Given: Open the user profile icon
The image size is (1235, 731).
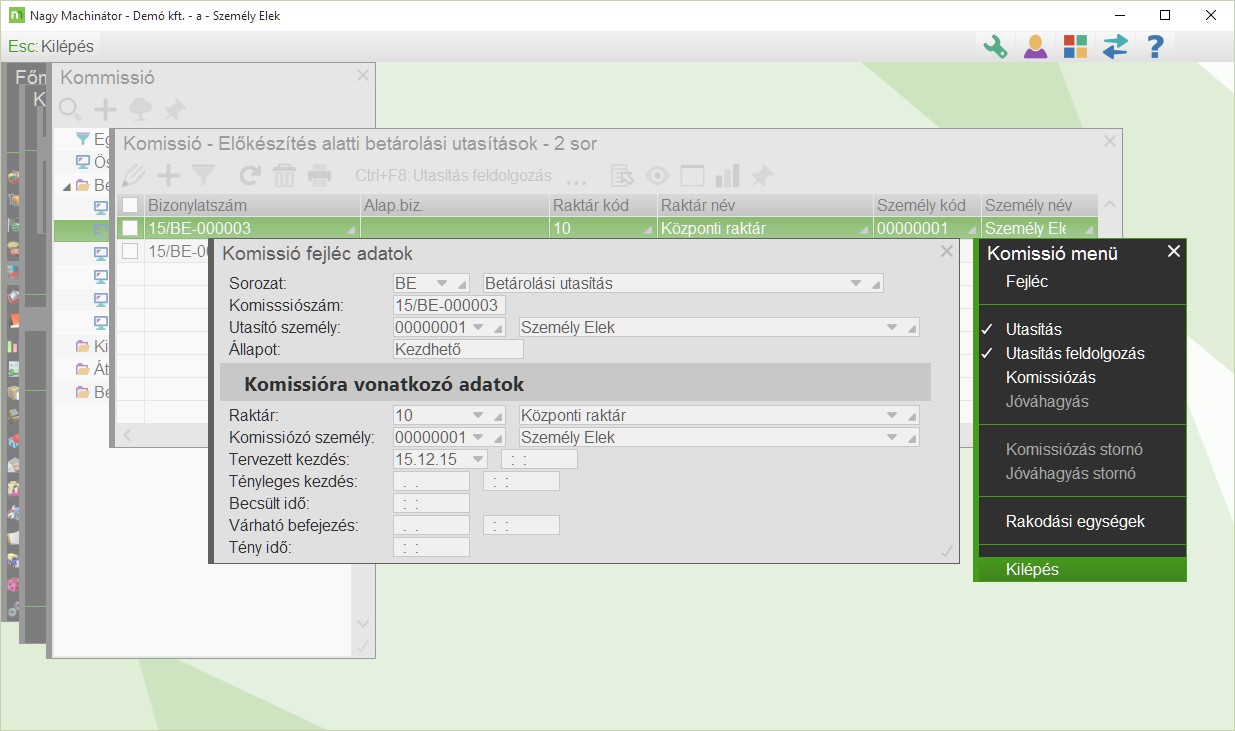Looking at the screenshot, I should [1035, 46].
